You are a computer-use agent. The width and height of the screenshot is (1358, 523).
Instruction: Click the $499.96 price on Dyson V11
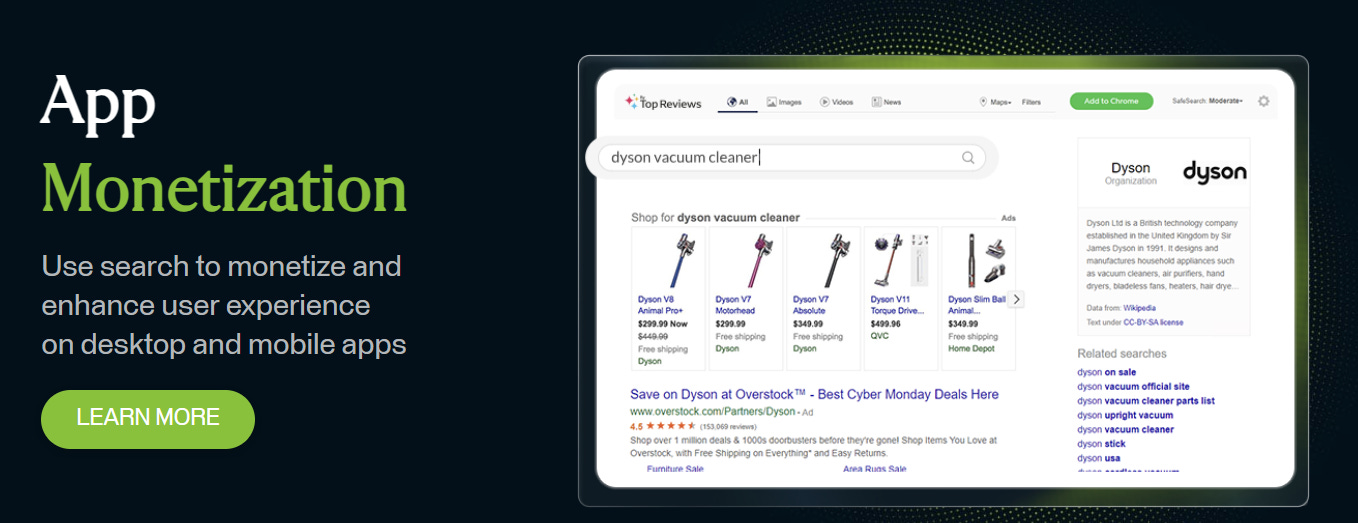click(886, 324)
